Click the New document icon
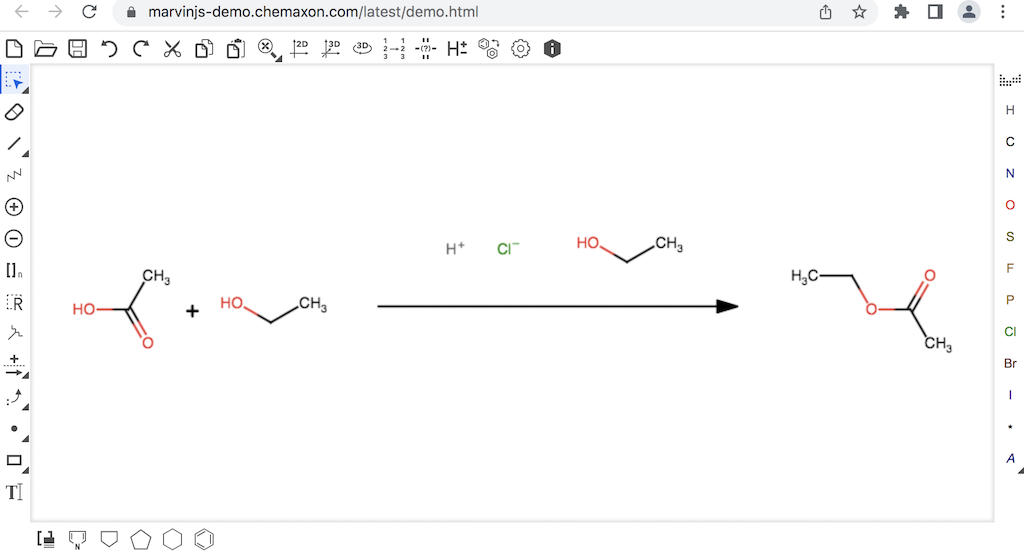The height and width of the screenshot is (552, 1024). point(14,48)
